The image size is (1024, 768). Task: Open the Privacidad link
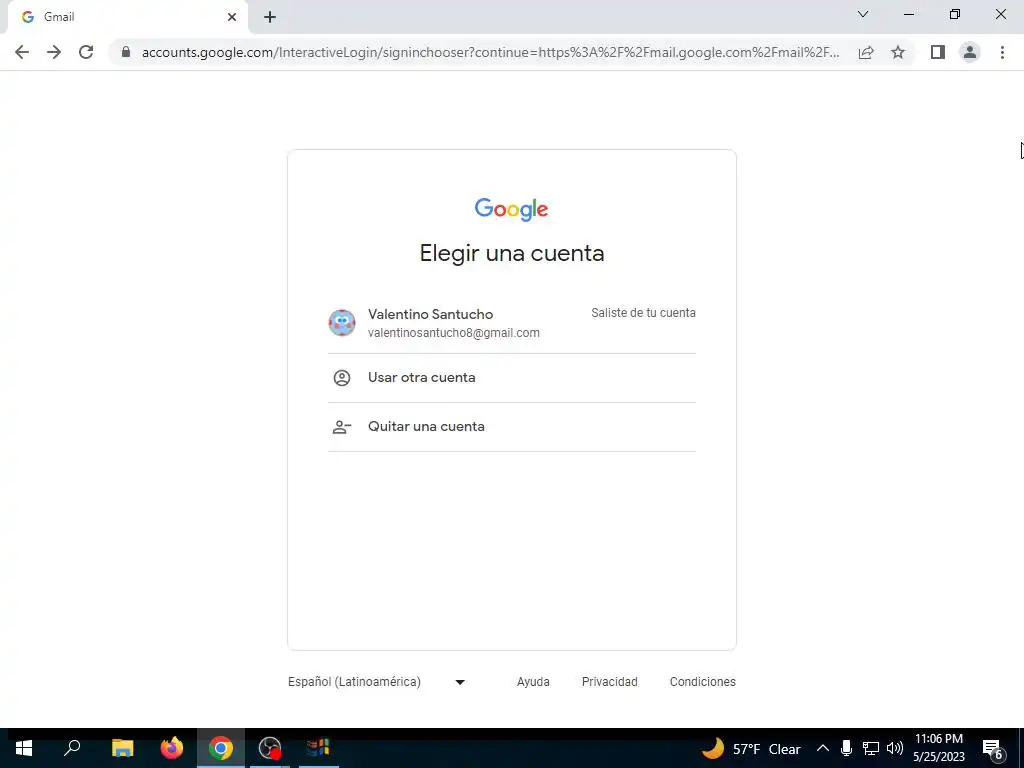tap(609, 682)
